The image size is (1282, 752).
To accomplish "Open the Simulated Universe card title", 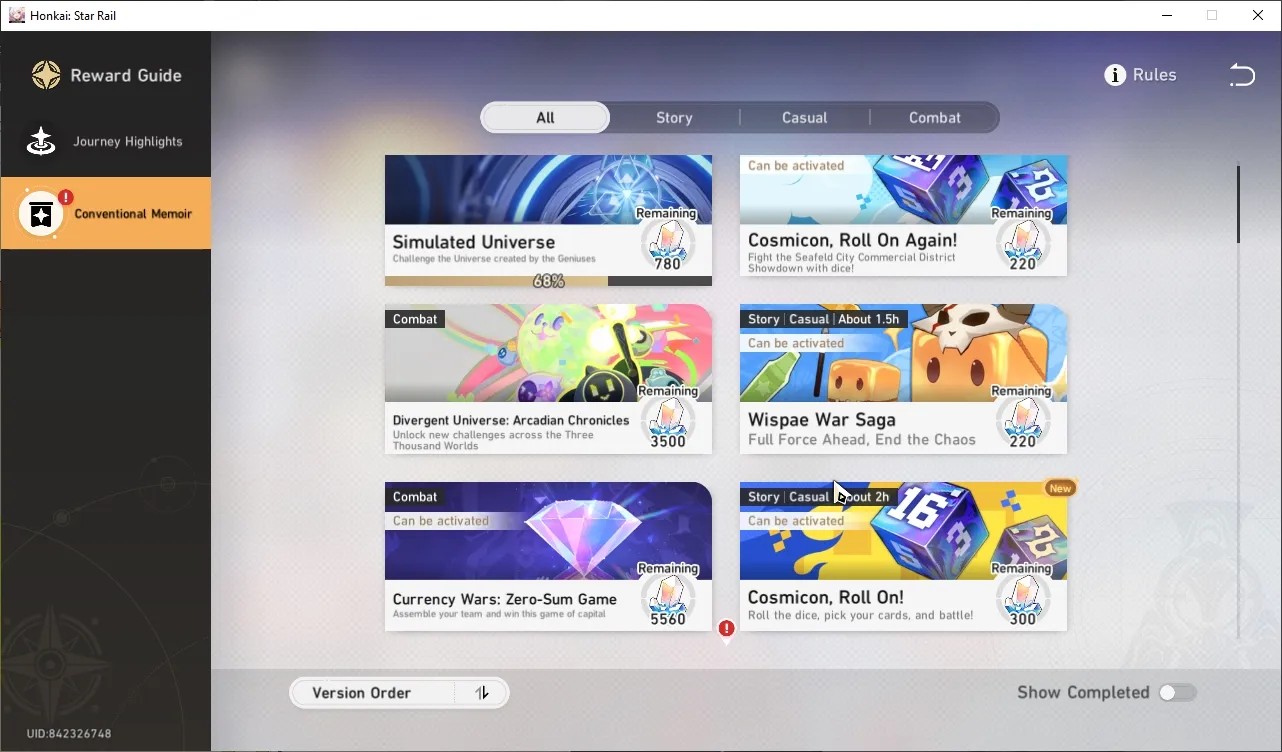I will click(473, 242).
